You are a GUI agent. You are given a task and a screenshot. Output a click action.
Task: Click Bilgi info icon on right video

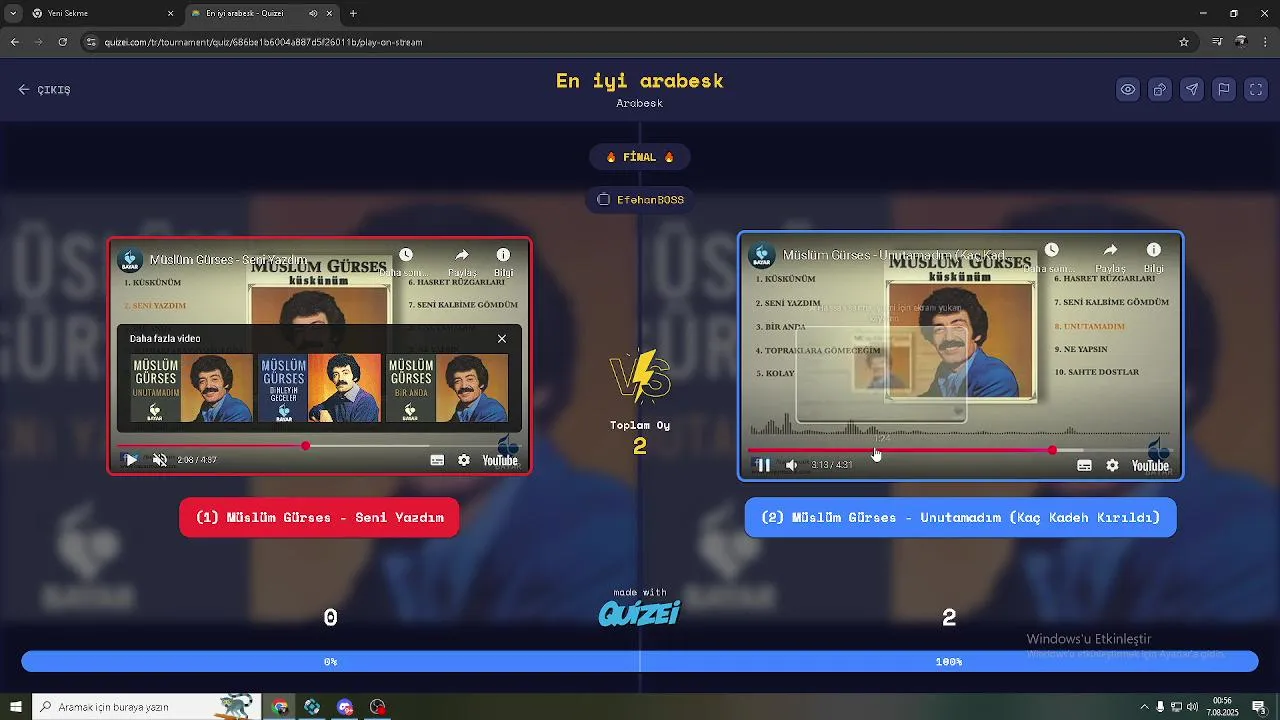coord(1153,250)
